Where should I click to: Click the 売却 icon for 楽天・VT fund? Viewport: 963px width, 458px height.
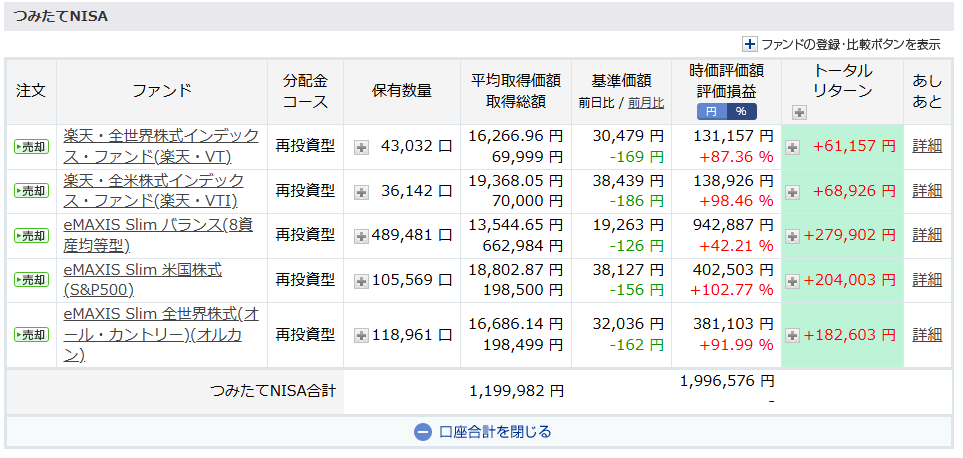tap(31, 147)
